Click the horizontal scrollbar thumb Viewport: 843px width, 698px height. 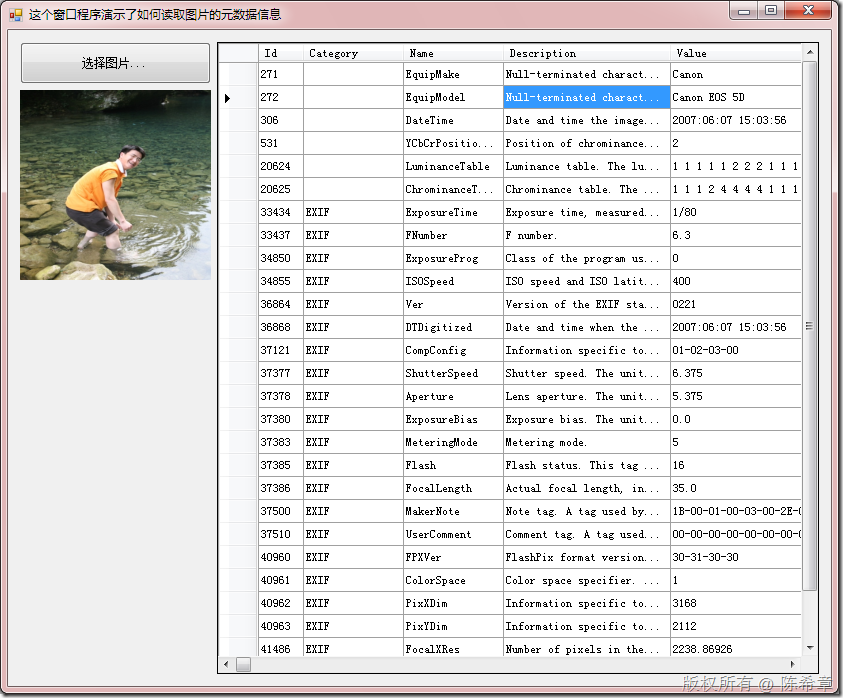tap(244, 665)
